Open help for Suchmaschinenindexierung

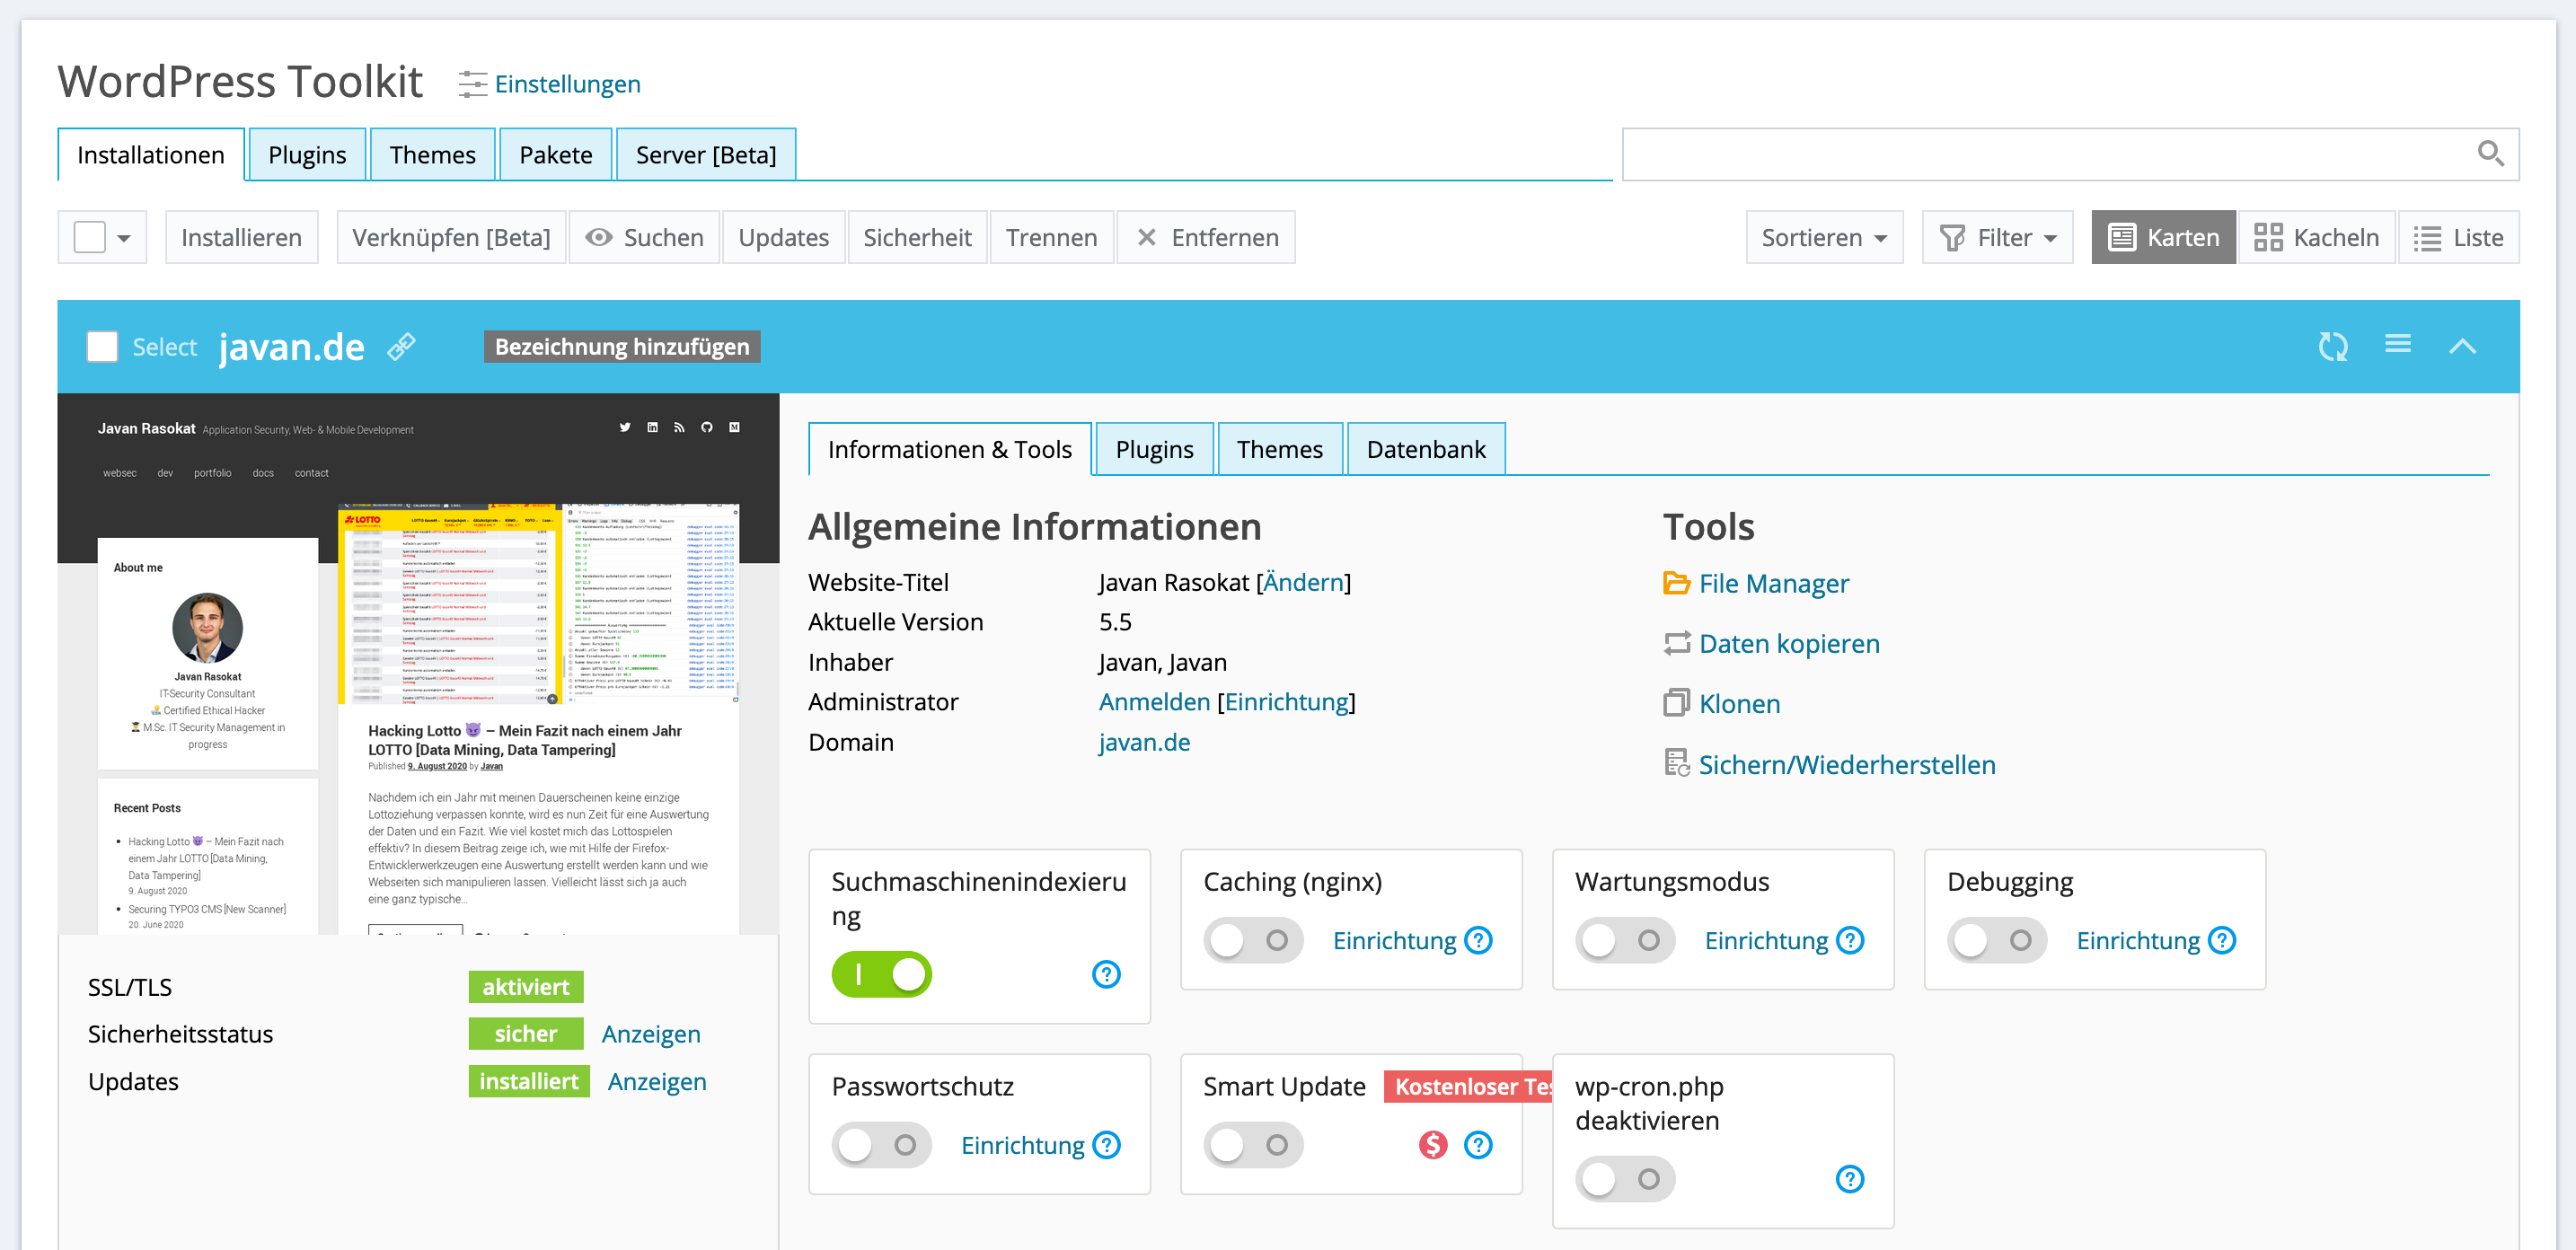tap(1106, 974)
